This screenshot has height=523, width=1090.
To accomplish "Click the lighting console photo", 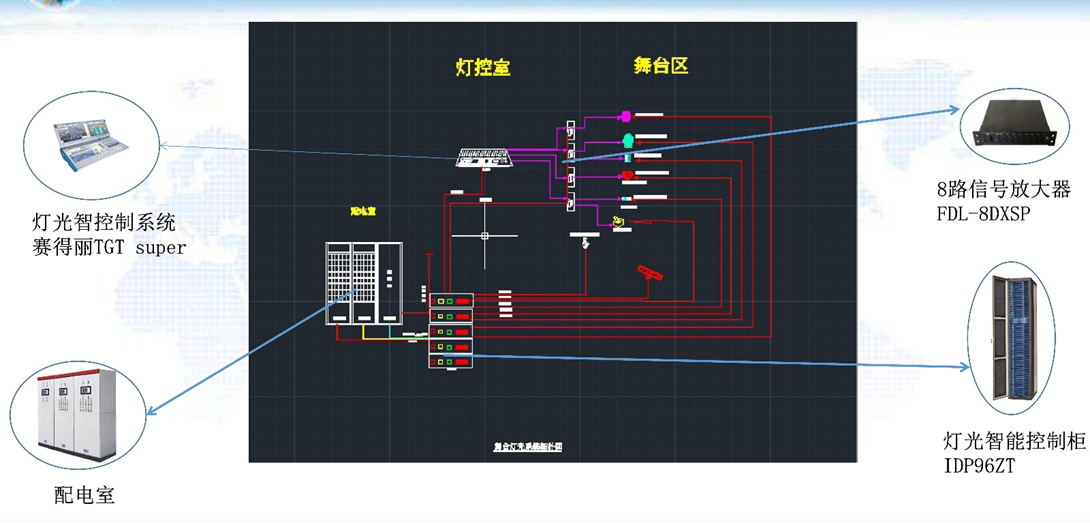I will point(88,145).
